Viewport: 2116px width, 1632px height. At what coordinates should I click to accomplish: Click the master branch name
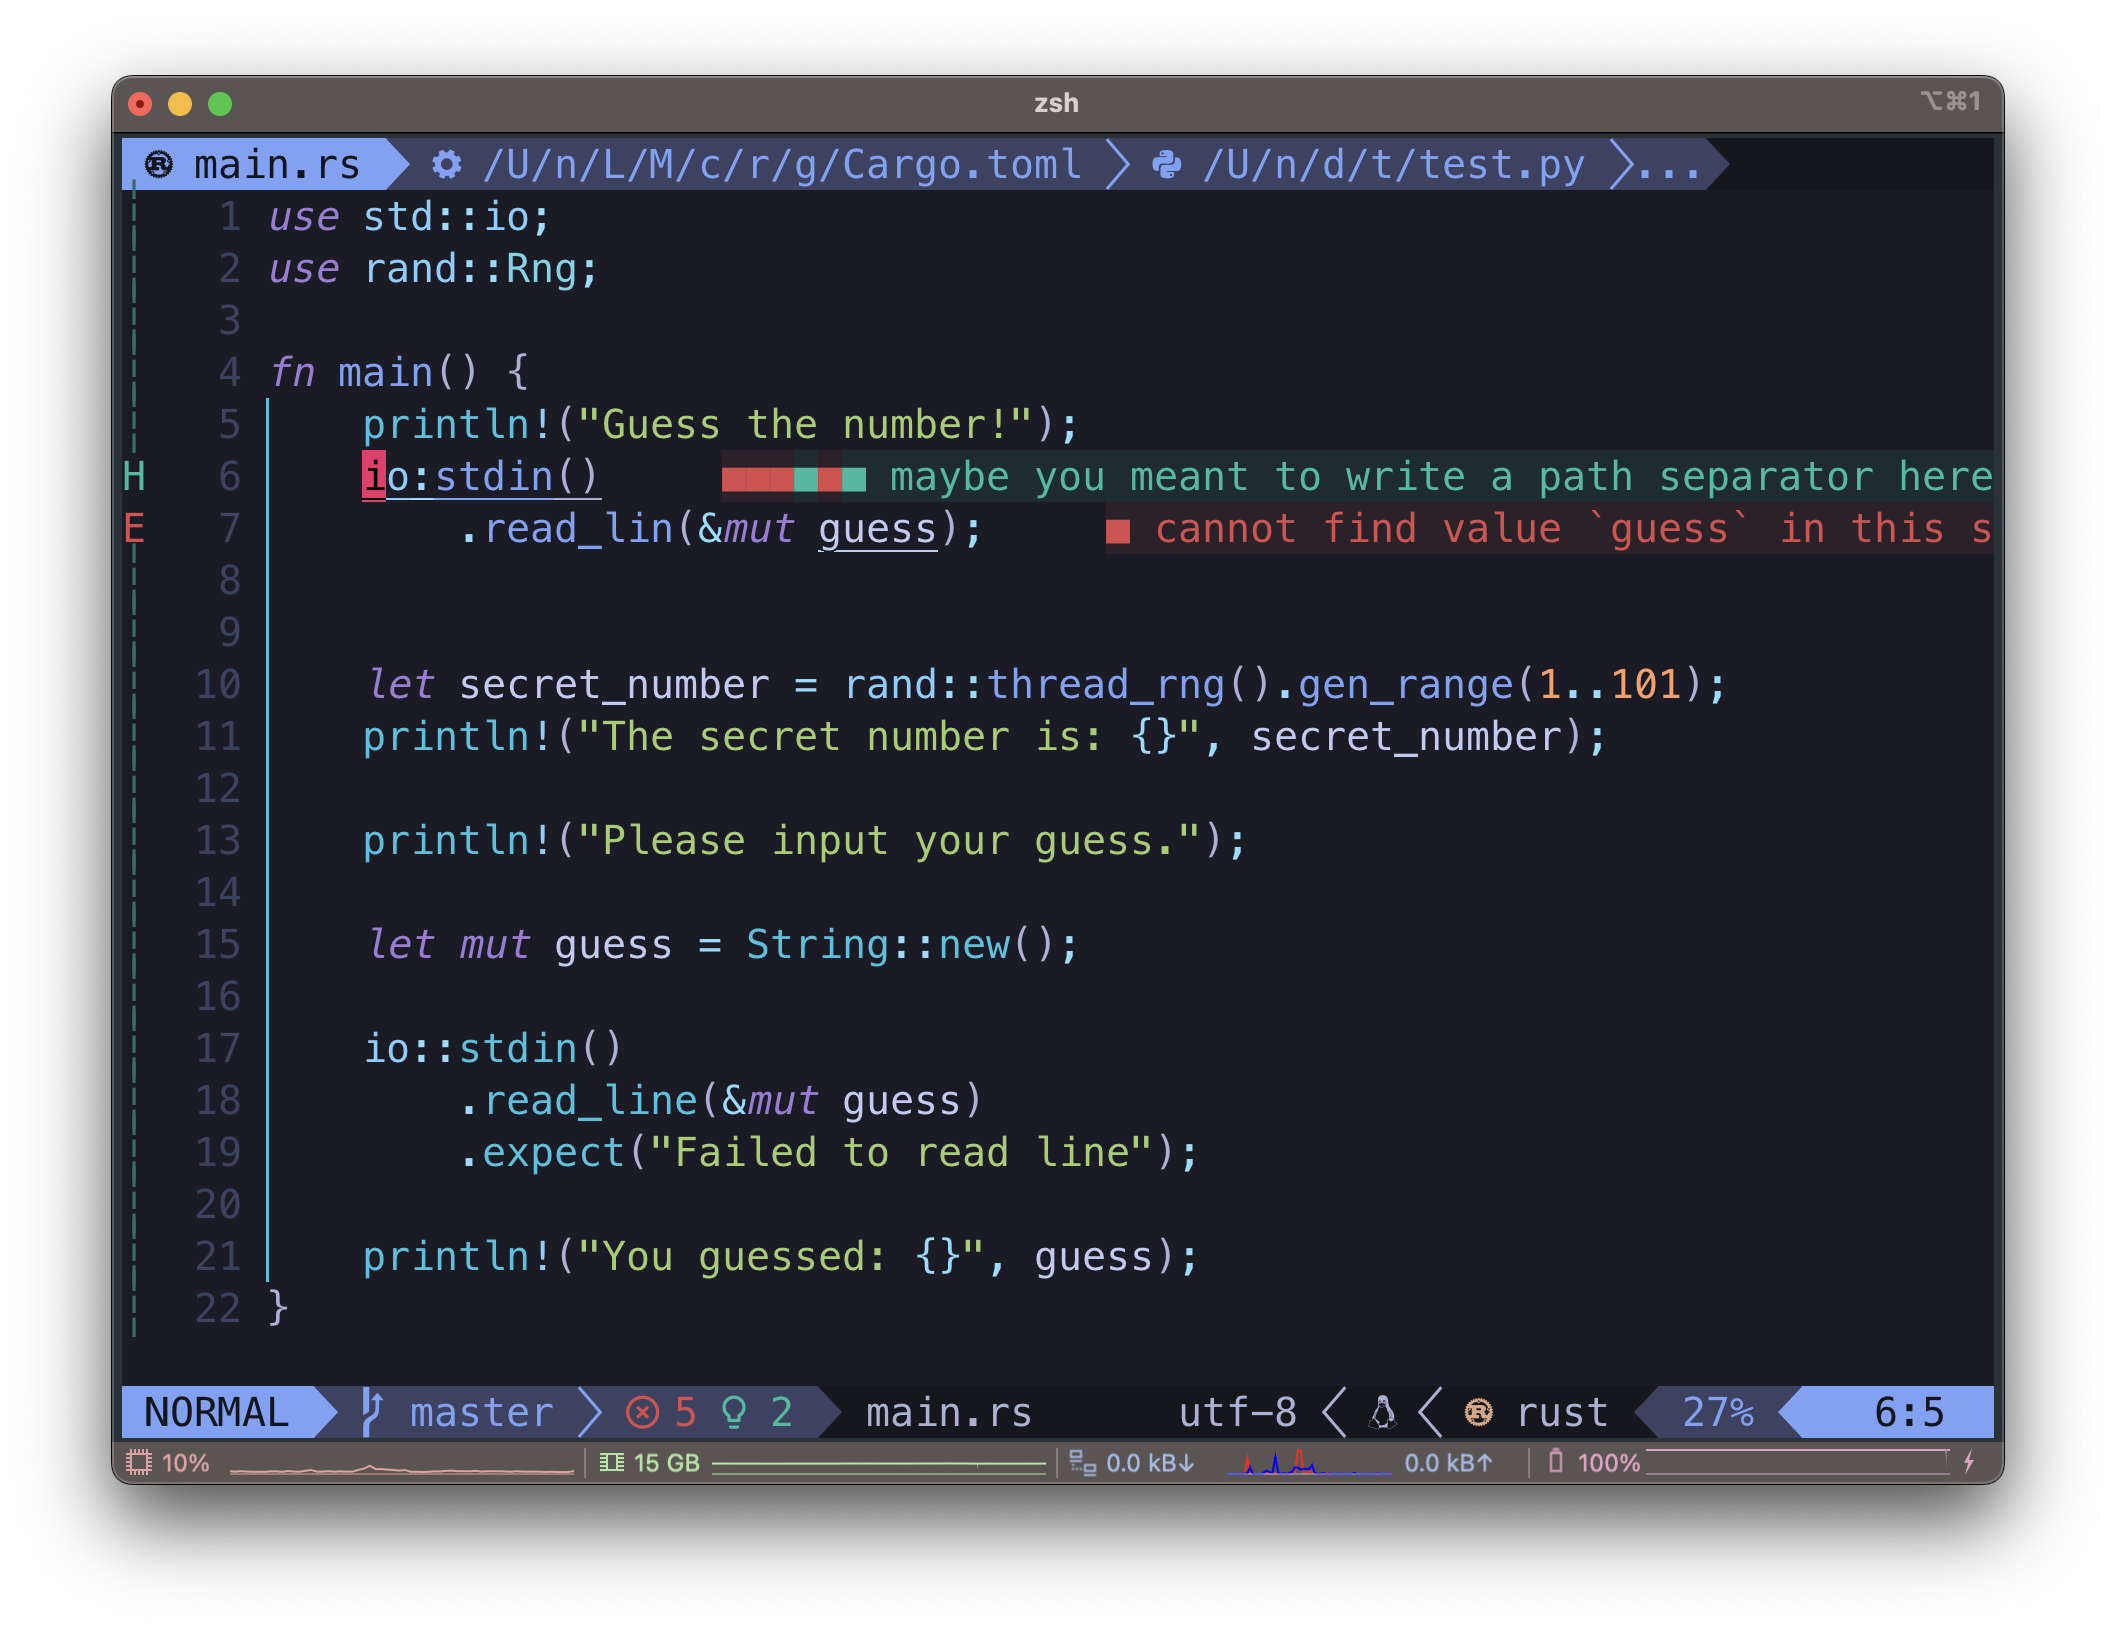(481, 1412)
